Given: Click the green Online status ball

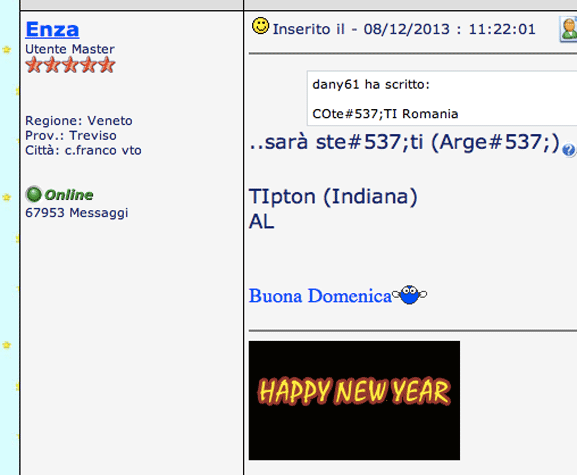Looking at the screenshot, I should point(34,194).
